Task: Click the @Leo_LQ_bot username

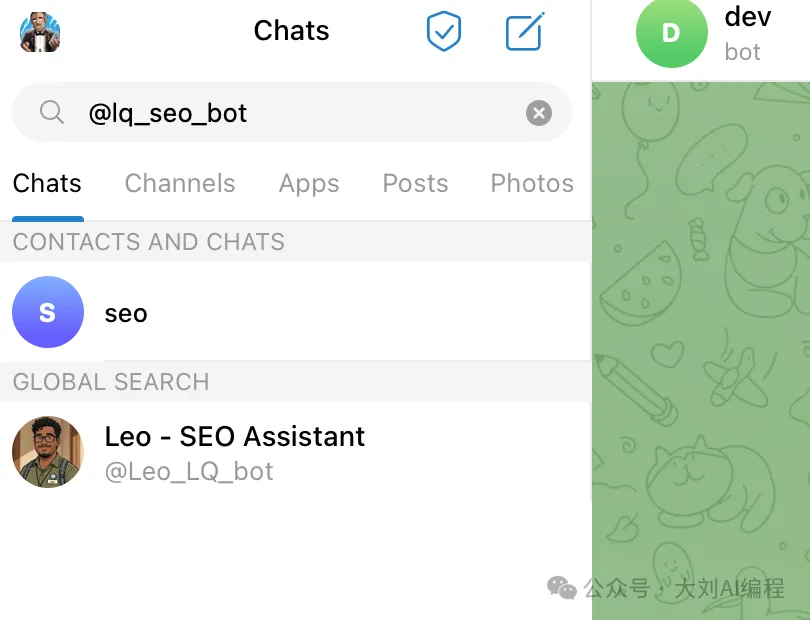Action: [189, 471]
